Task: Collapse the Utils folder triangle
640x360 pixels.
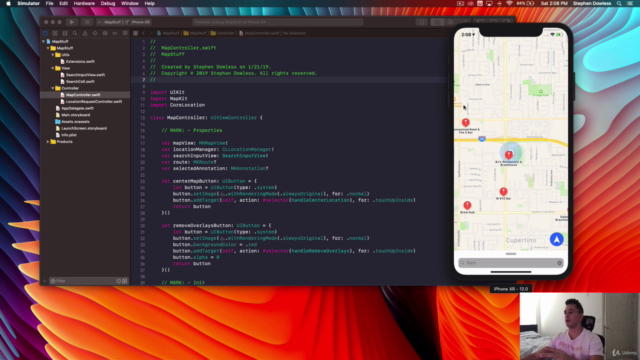Action: (53, 55)
